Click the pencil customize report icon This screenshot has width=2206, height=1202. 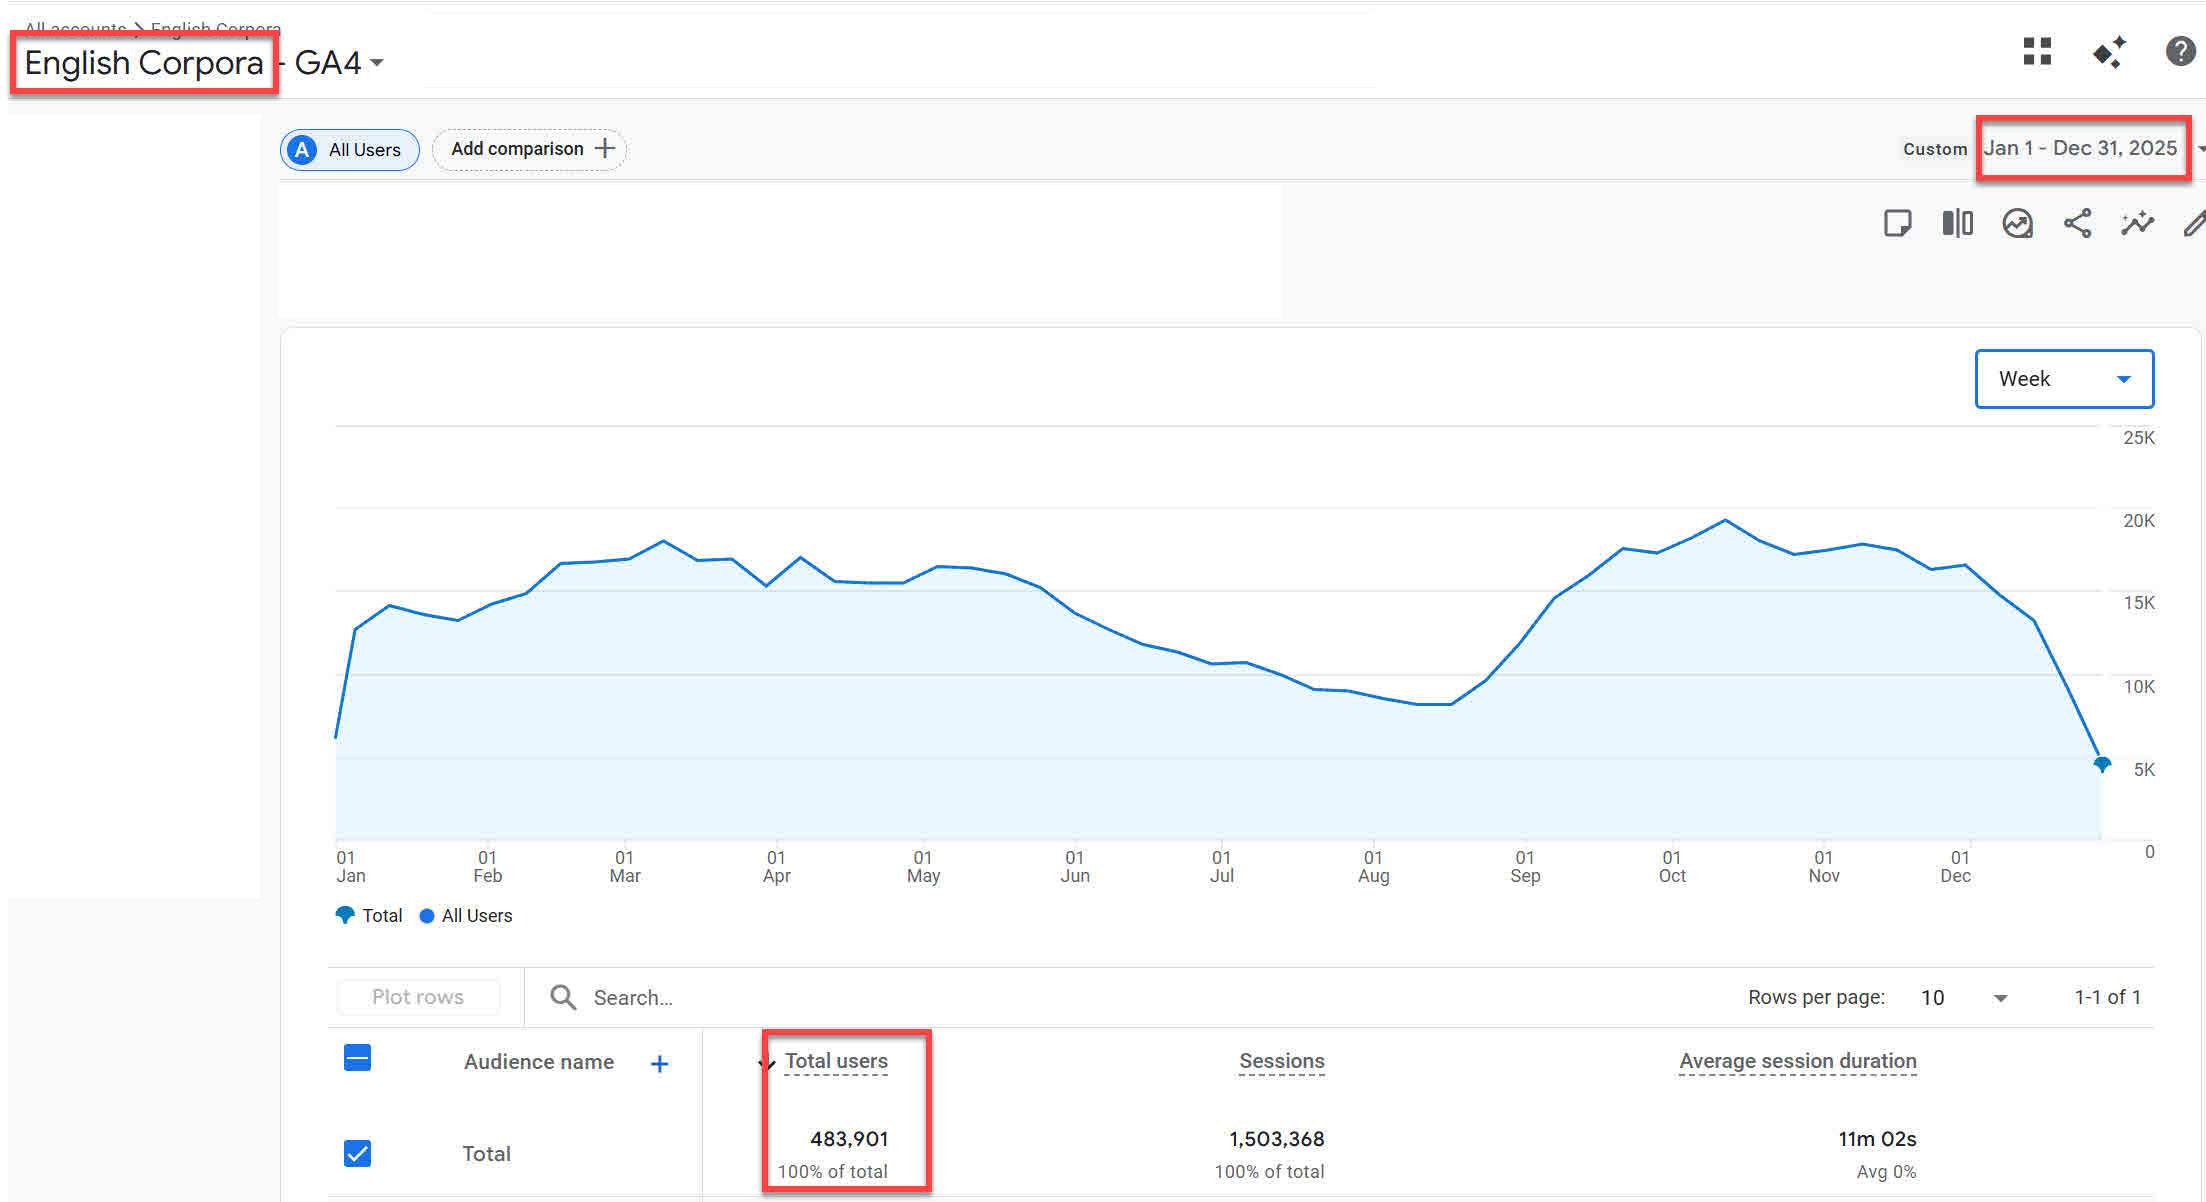coord(2193,223)
